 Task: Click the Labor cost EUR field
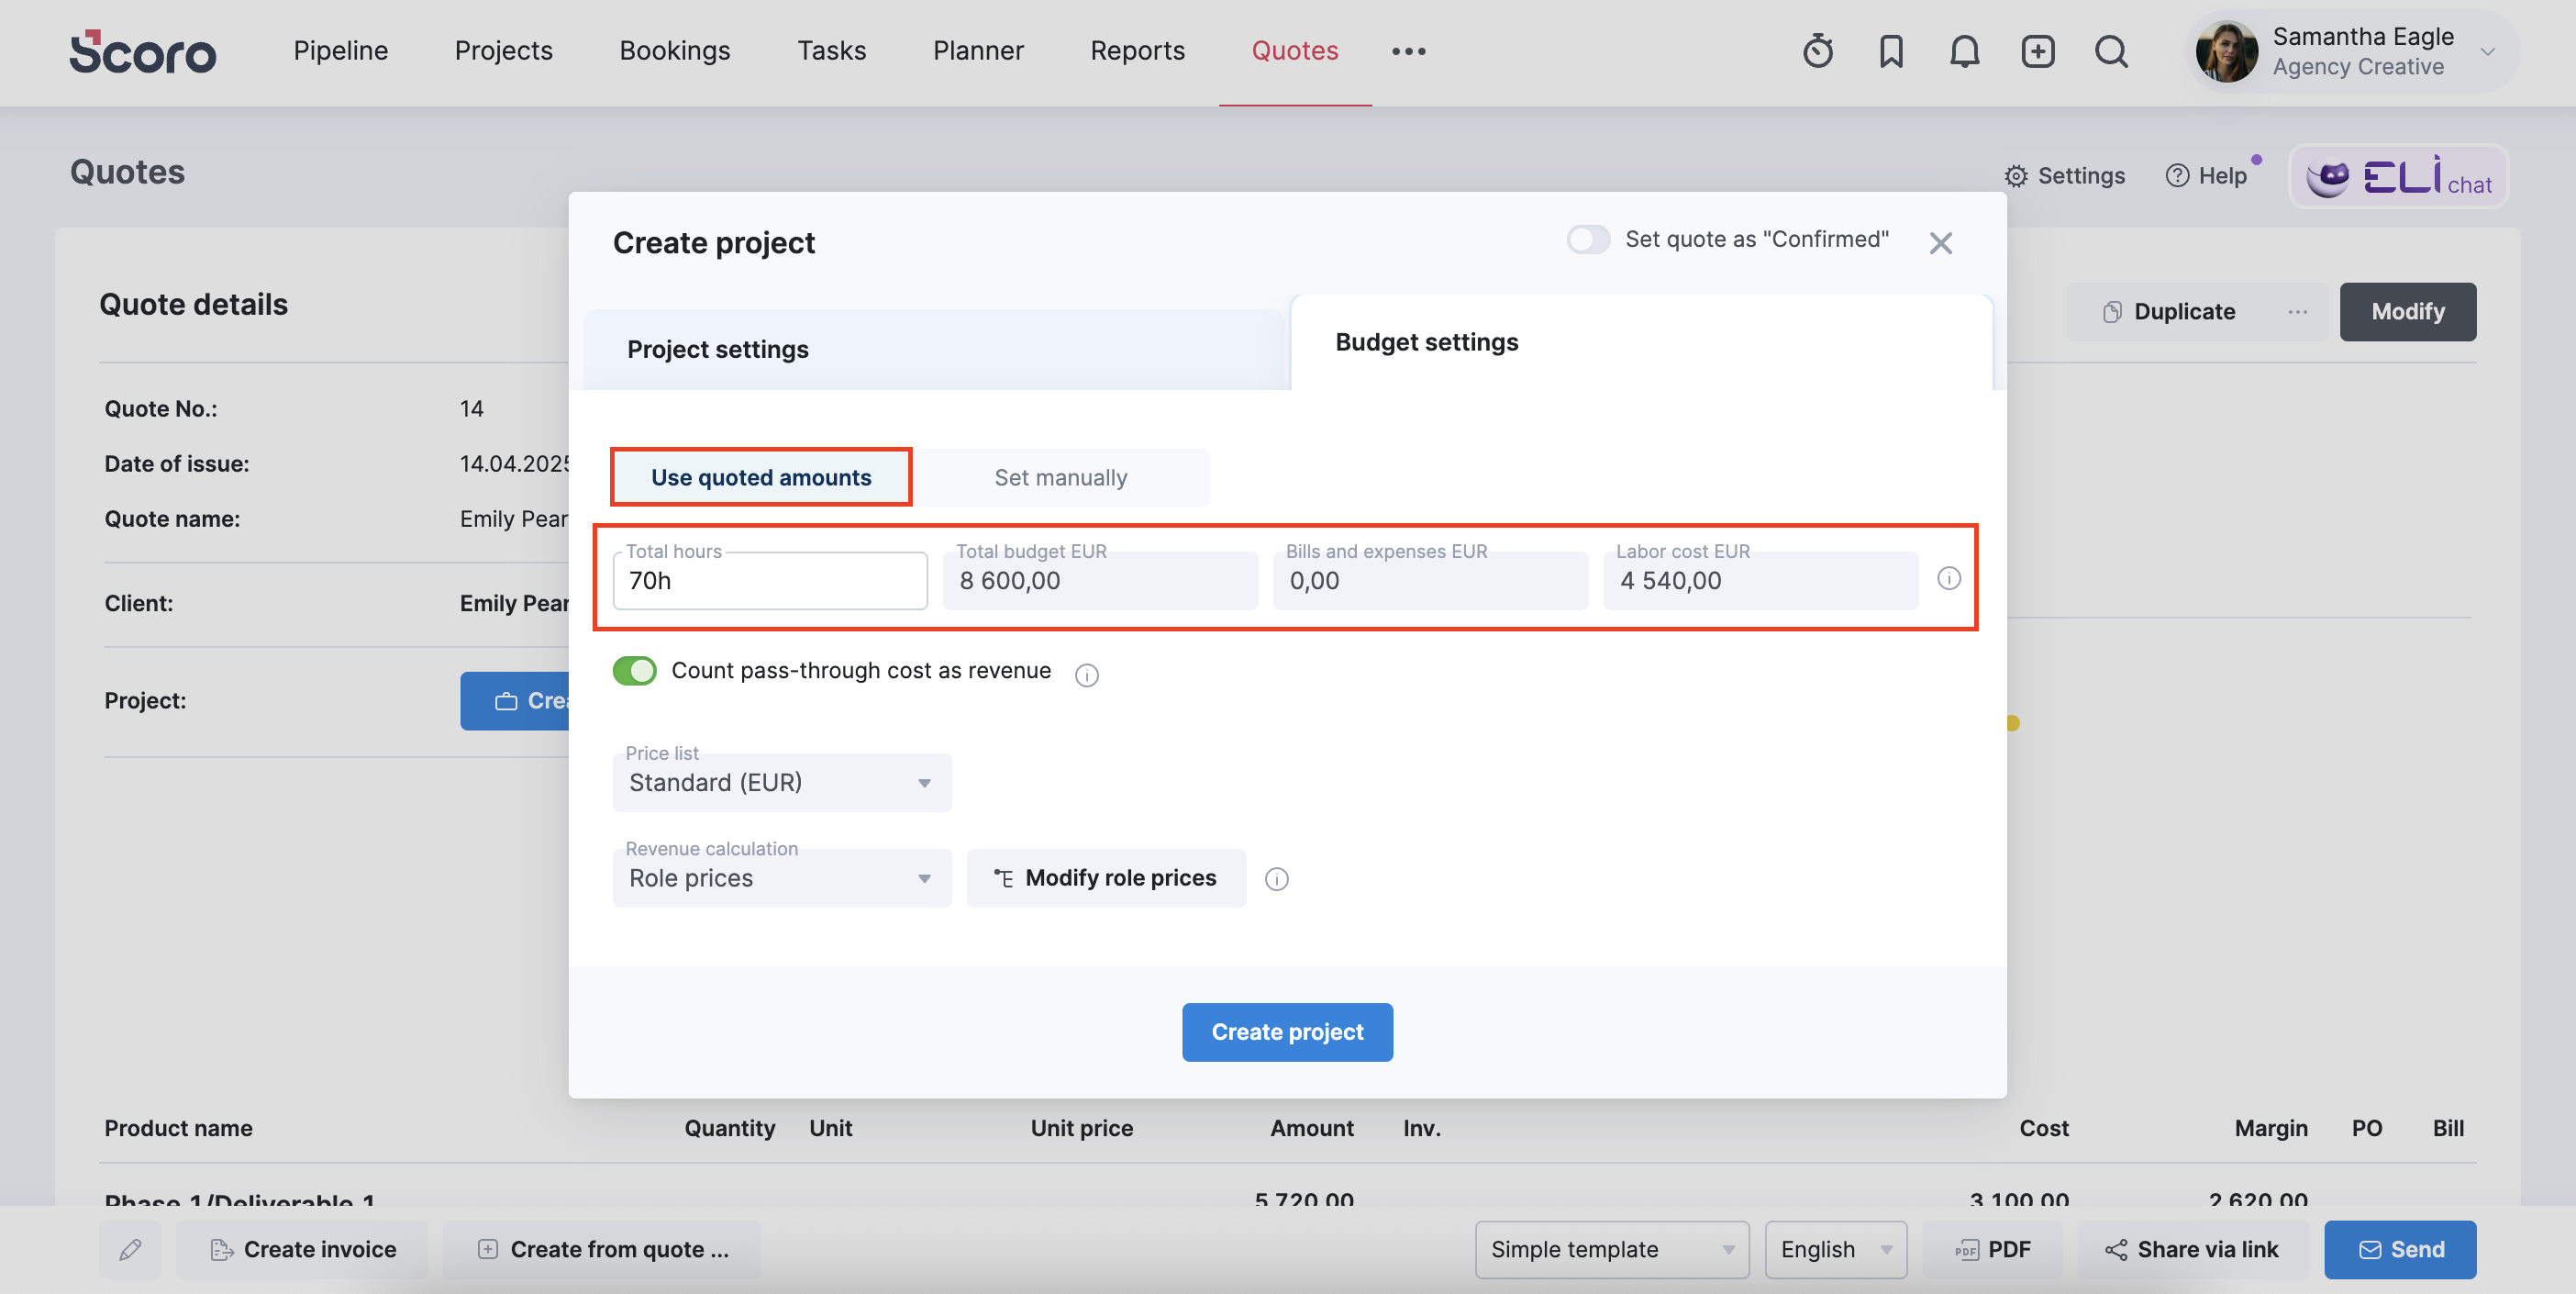pos(1760,580)
